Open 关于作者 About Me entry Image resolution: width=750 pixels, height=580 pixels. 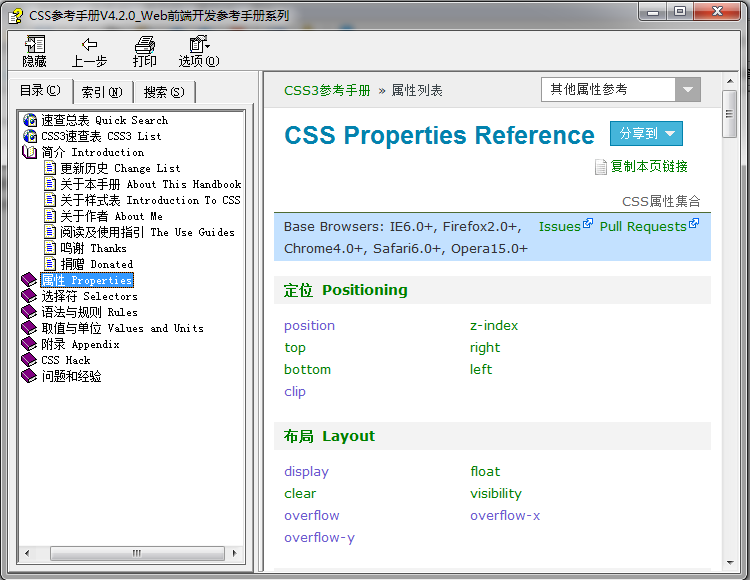coord(111,216)
